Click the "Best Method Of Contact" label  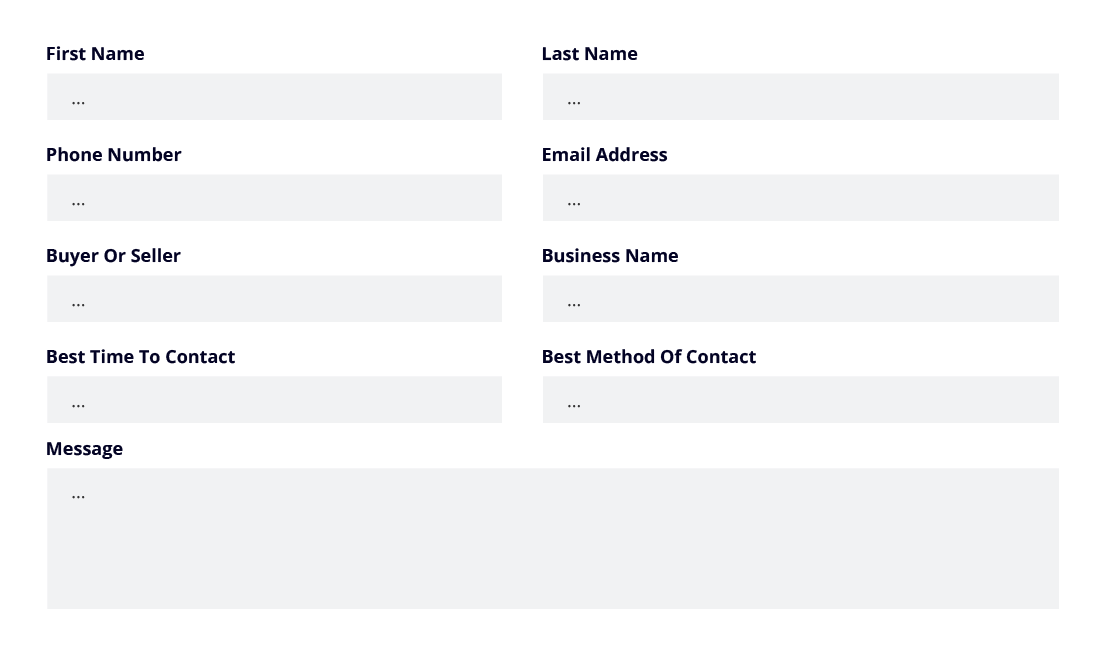point(648,357)
